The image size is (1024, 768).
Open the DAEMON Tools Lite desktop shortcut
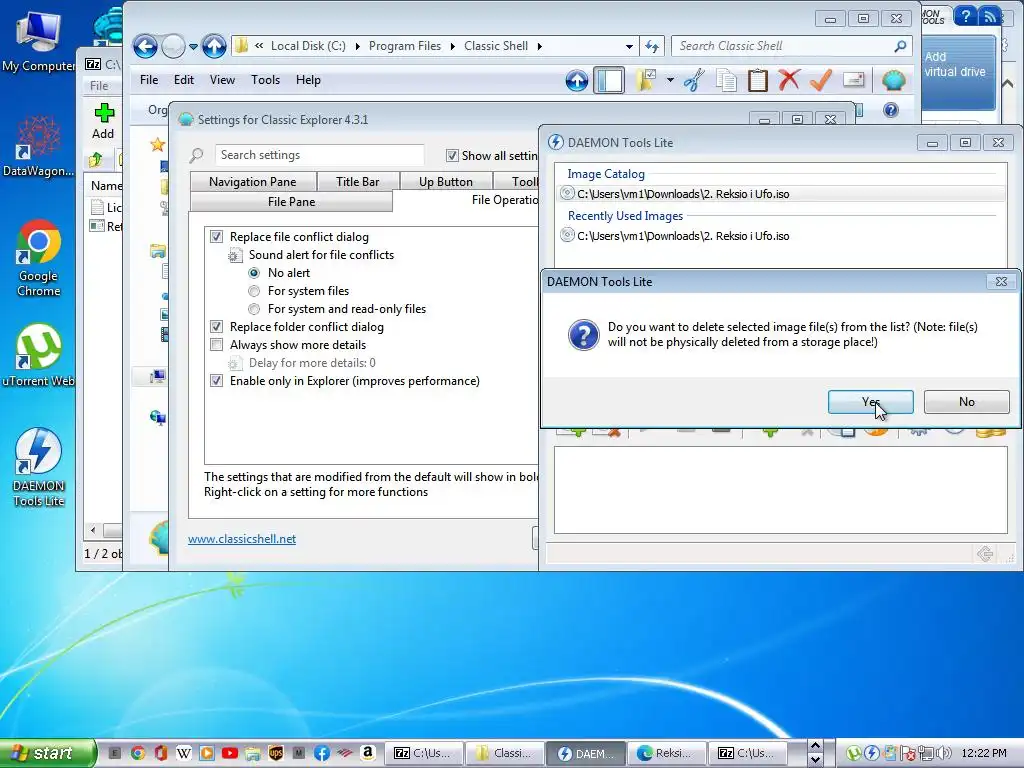click(x=39, y=467)
